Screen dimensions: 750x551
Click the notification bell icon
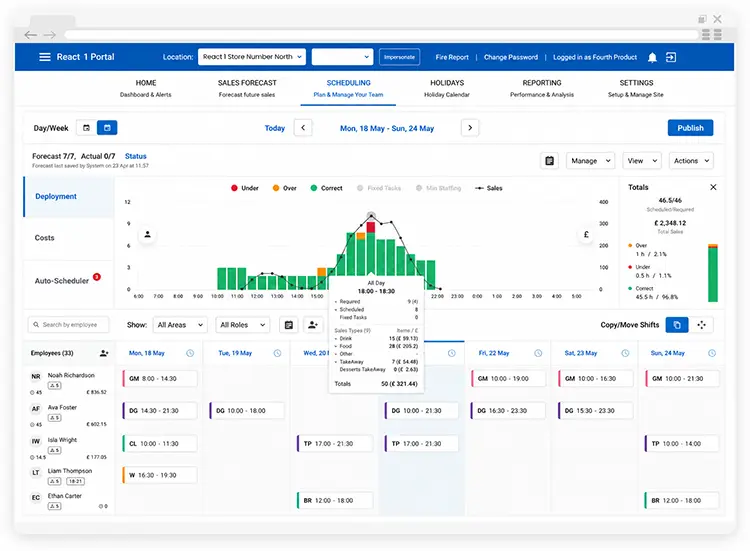click(x=652, y=57)
